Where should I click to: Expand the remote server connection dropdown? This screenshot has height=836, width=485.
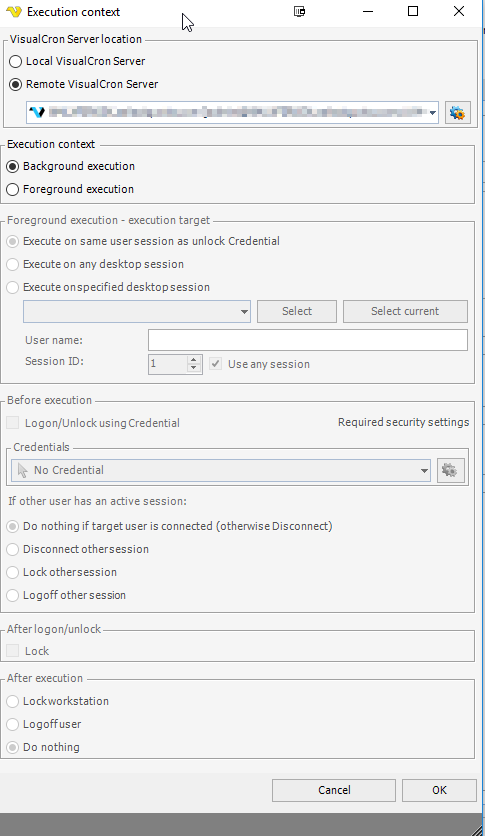pos(432,113)
